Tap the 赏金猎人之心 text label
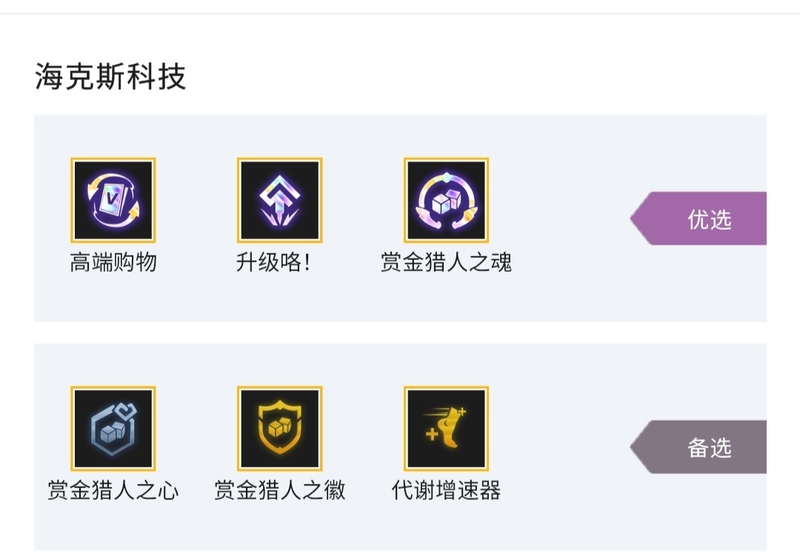This screenshot has width=800, height=554. 113,490
